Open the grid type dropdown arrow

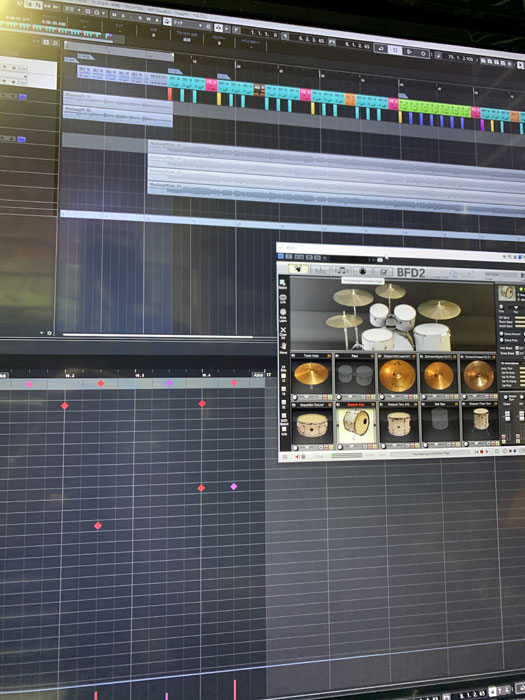tap(226, 29)
